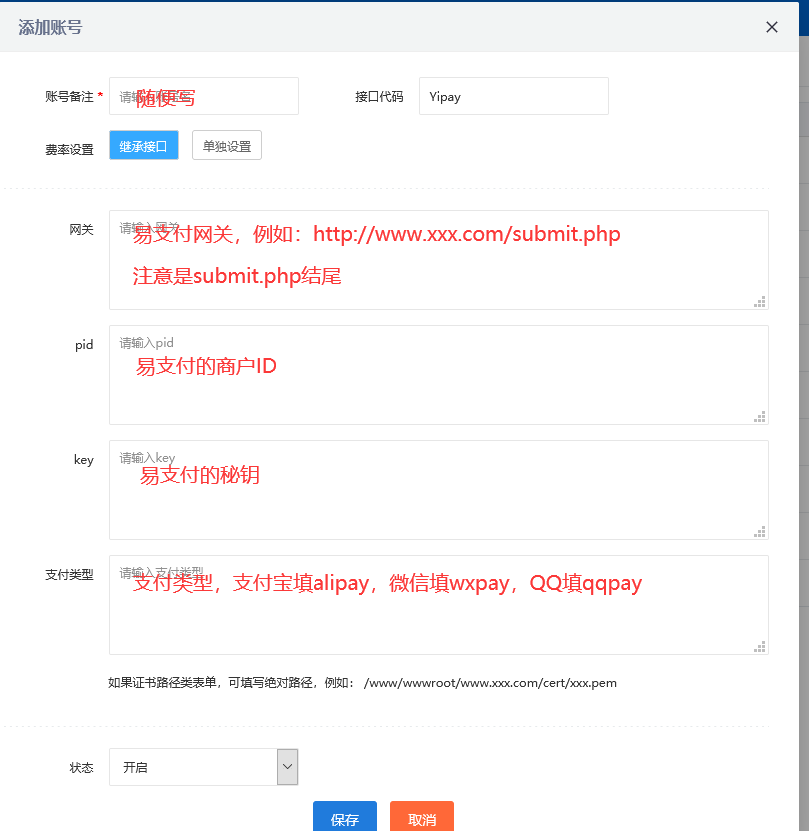Click the resize grip on the 支付类型 textarea
Viewport: 809px width, 831px height.
click(760, 646)
